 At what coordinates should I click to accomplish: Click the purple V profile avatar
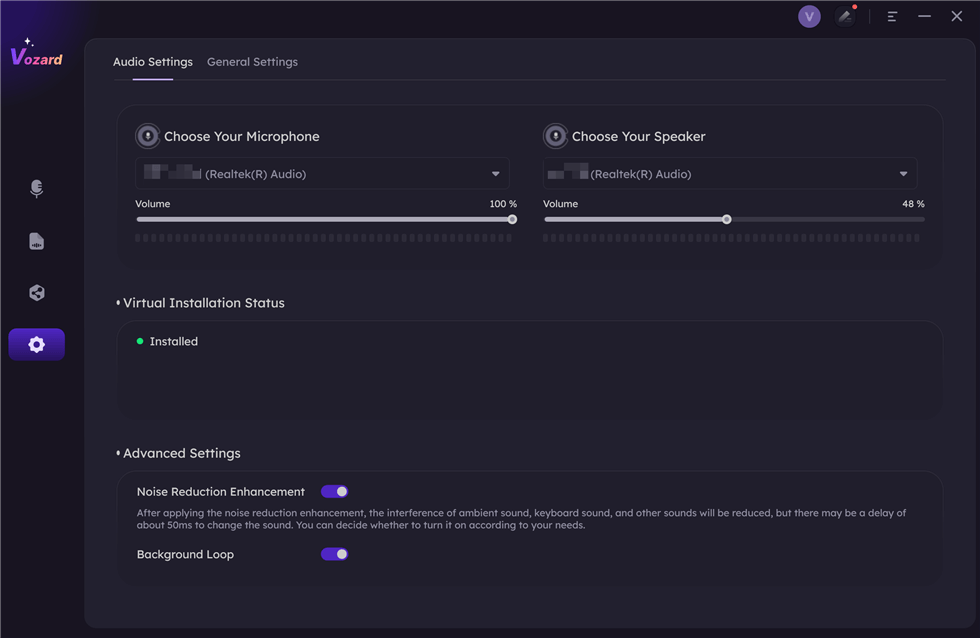(x=809, y=16)
